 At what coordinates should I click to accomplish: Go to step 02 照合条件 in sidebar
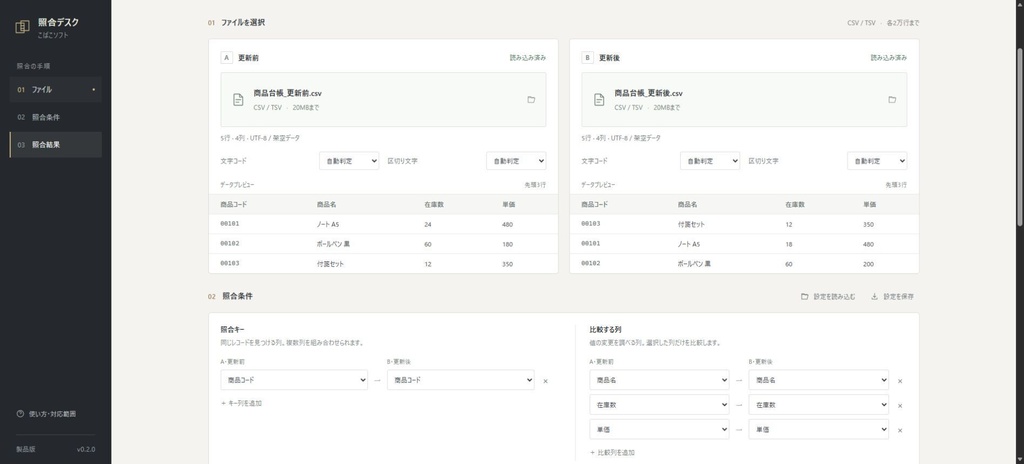[x=56, y=117]
